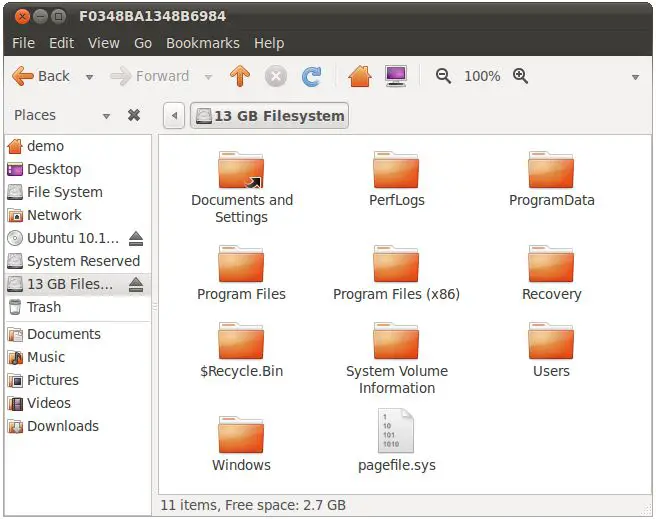This screenshot has width=656, height=519.
Task: Select Downloads in the Places sidebar
Action: click(62, 426)
